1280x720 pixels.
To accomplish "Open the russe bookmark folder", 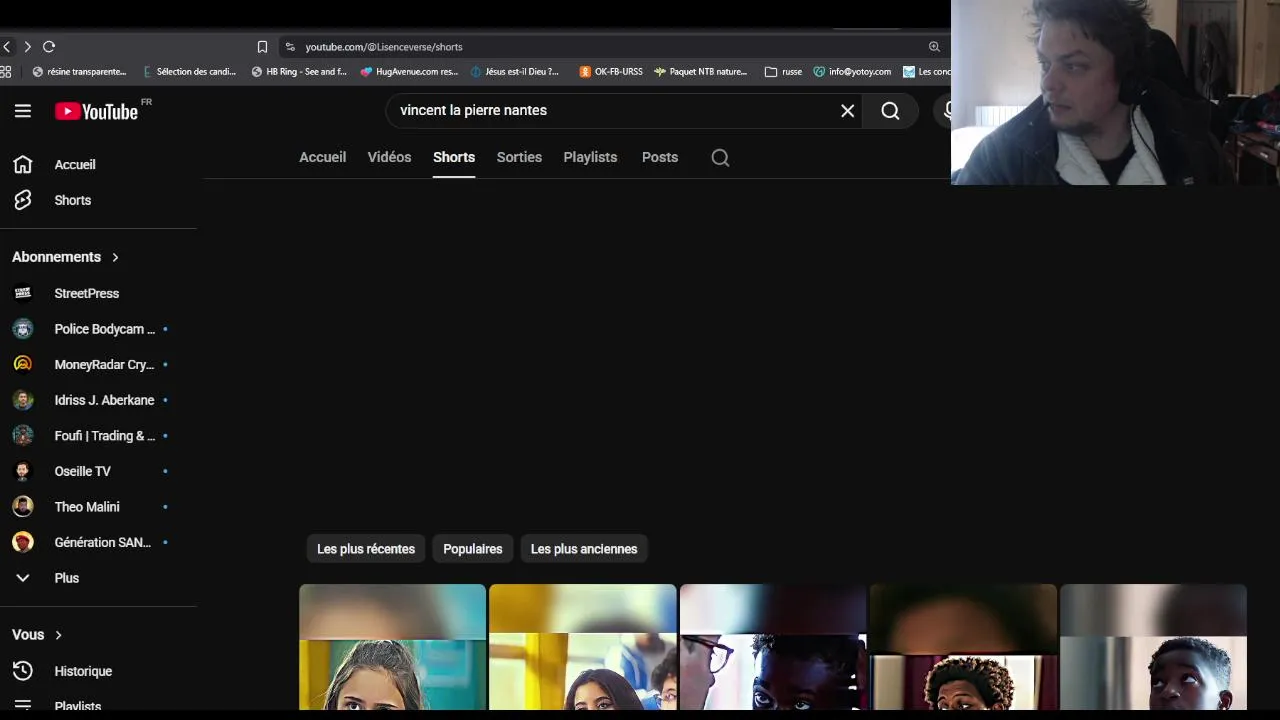I will (783, 72).
